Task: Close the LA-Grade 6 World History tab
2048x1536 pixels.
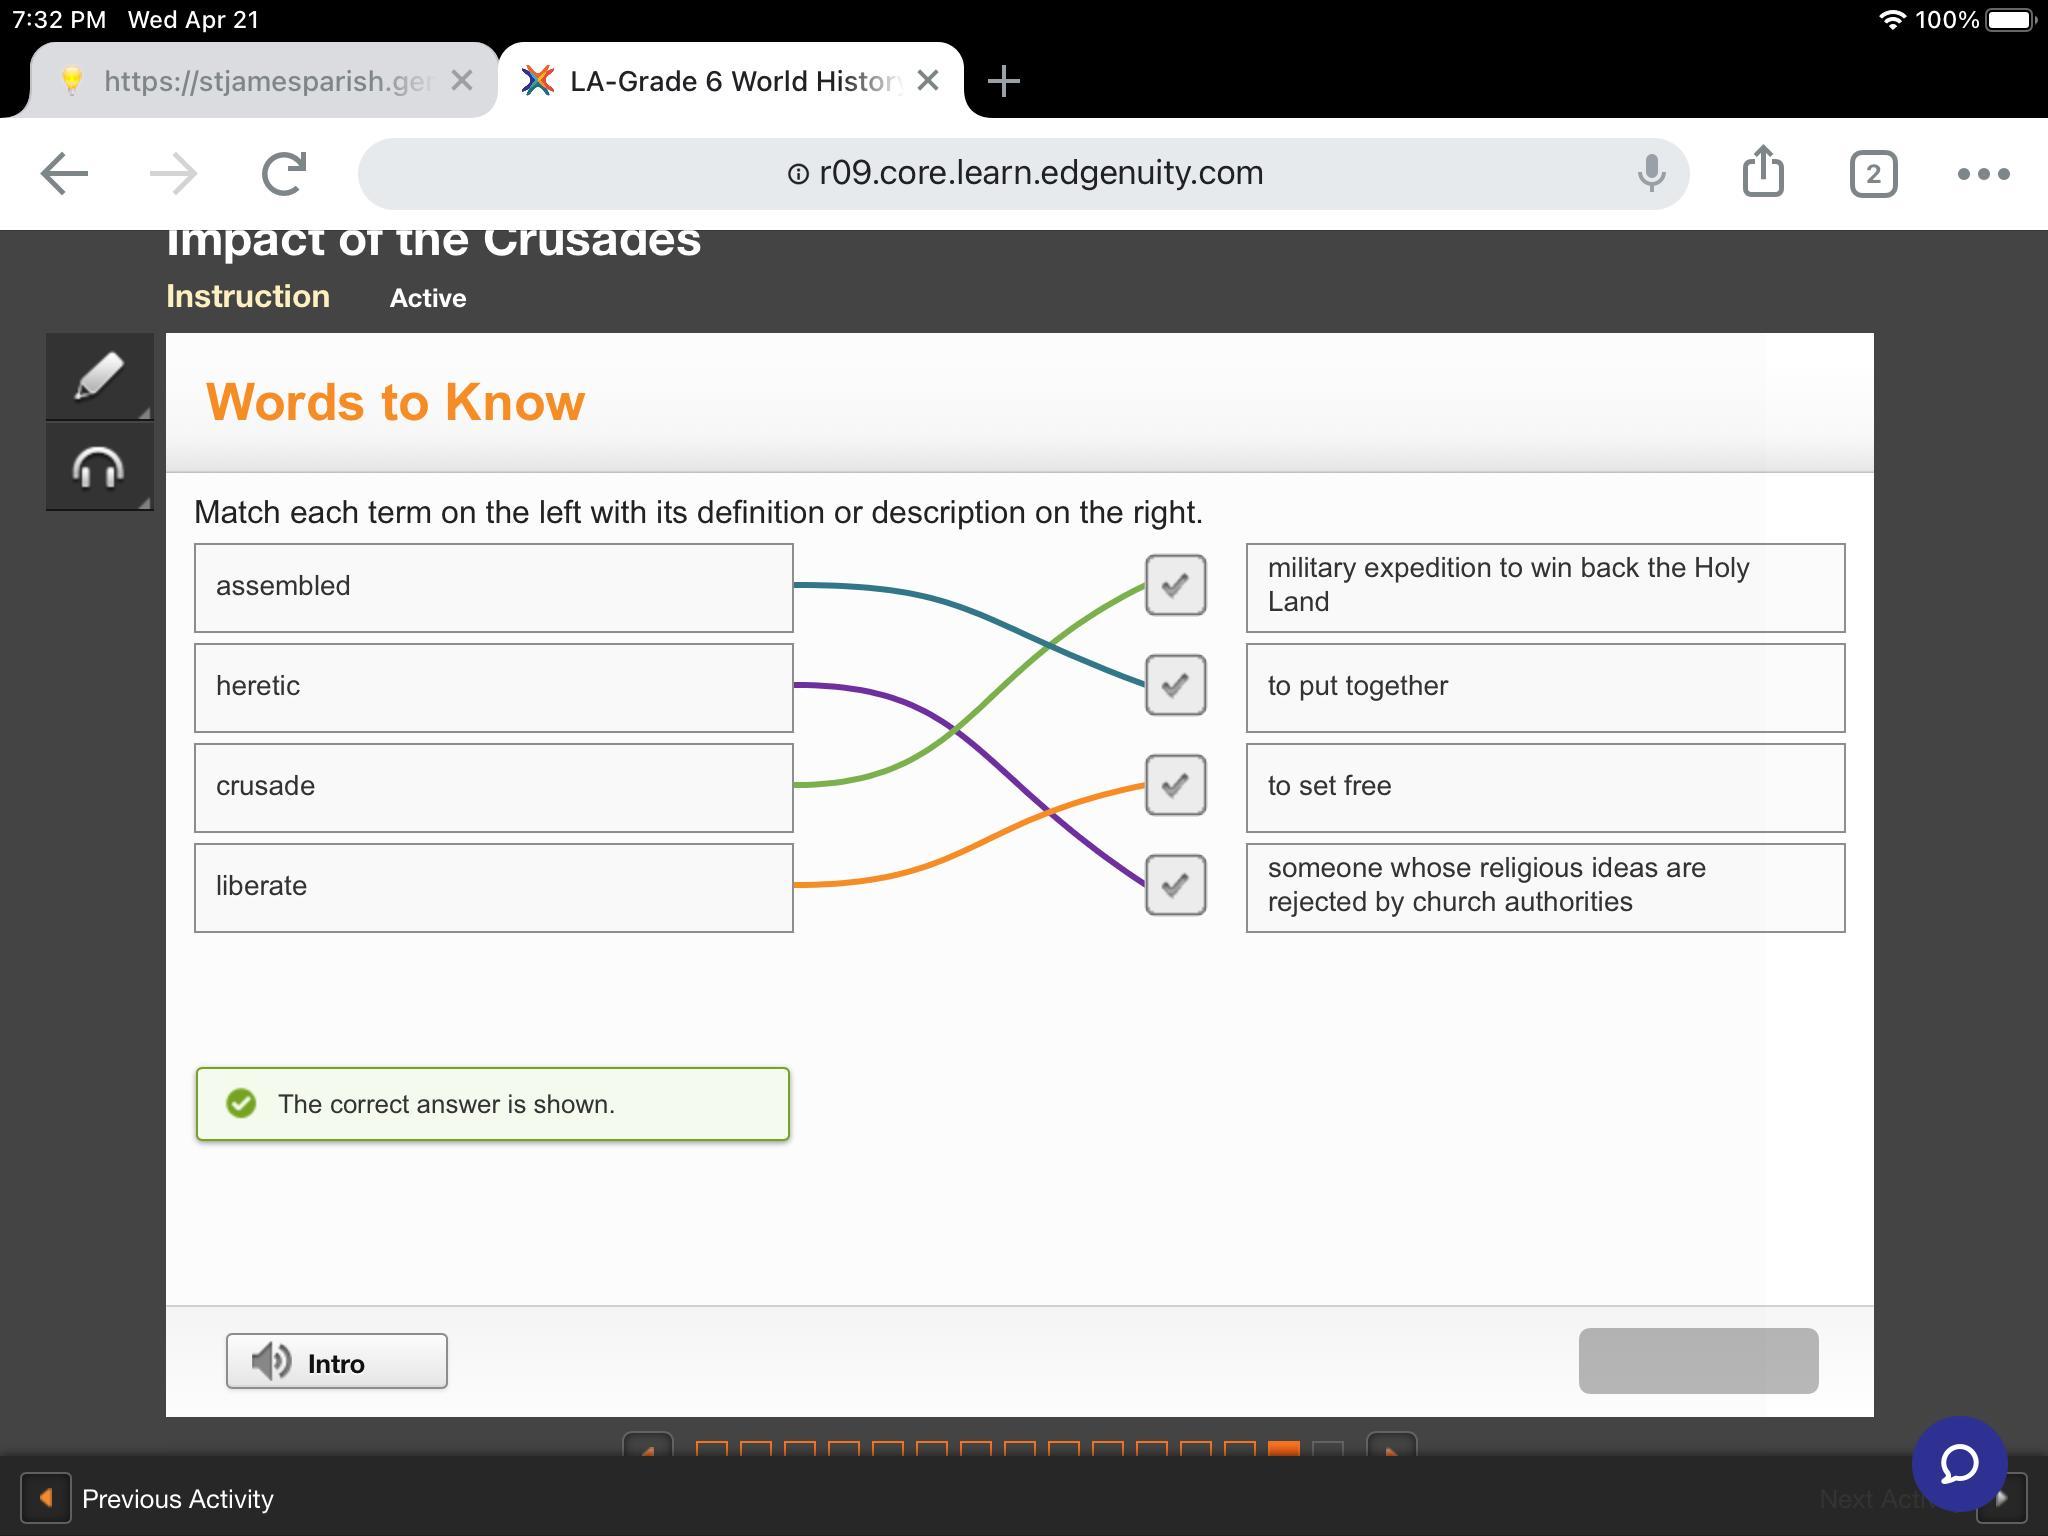Action: coord(928,81)
